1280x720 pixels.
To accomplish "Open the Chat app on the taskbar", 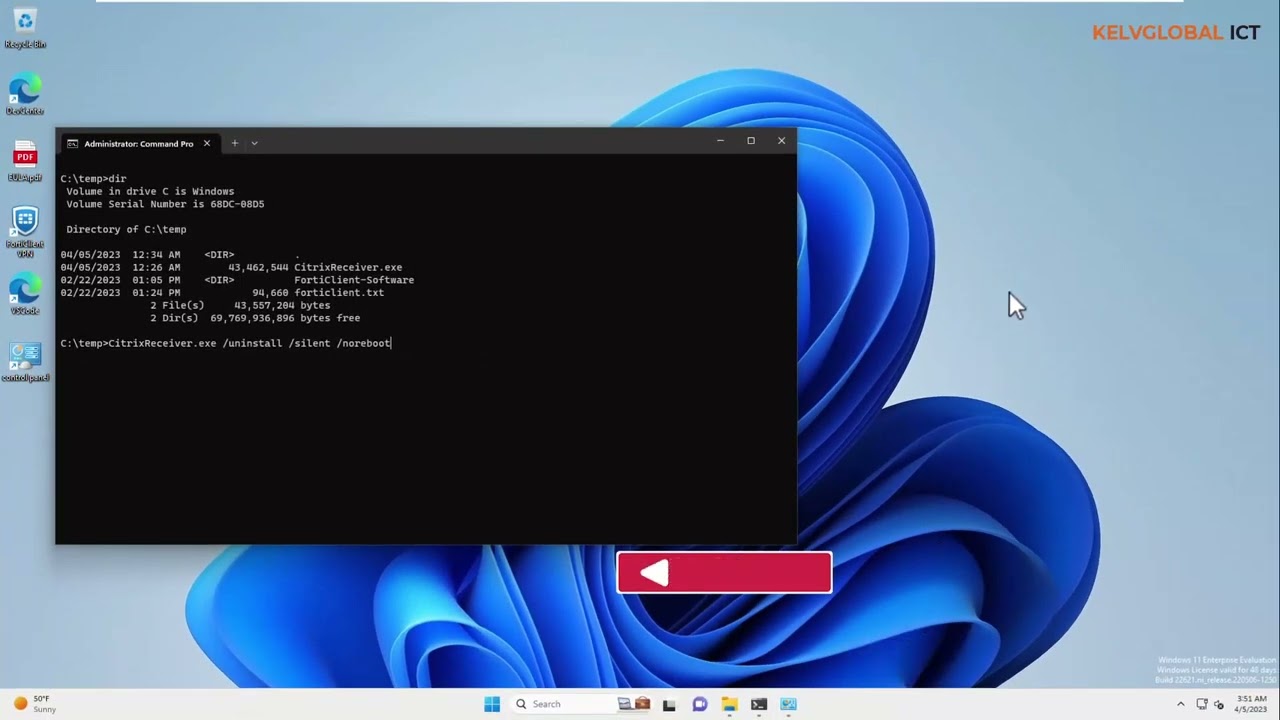I will (700, 704).
